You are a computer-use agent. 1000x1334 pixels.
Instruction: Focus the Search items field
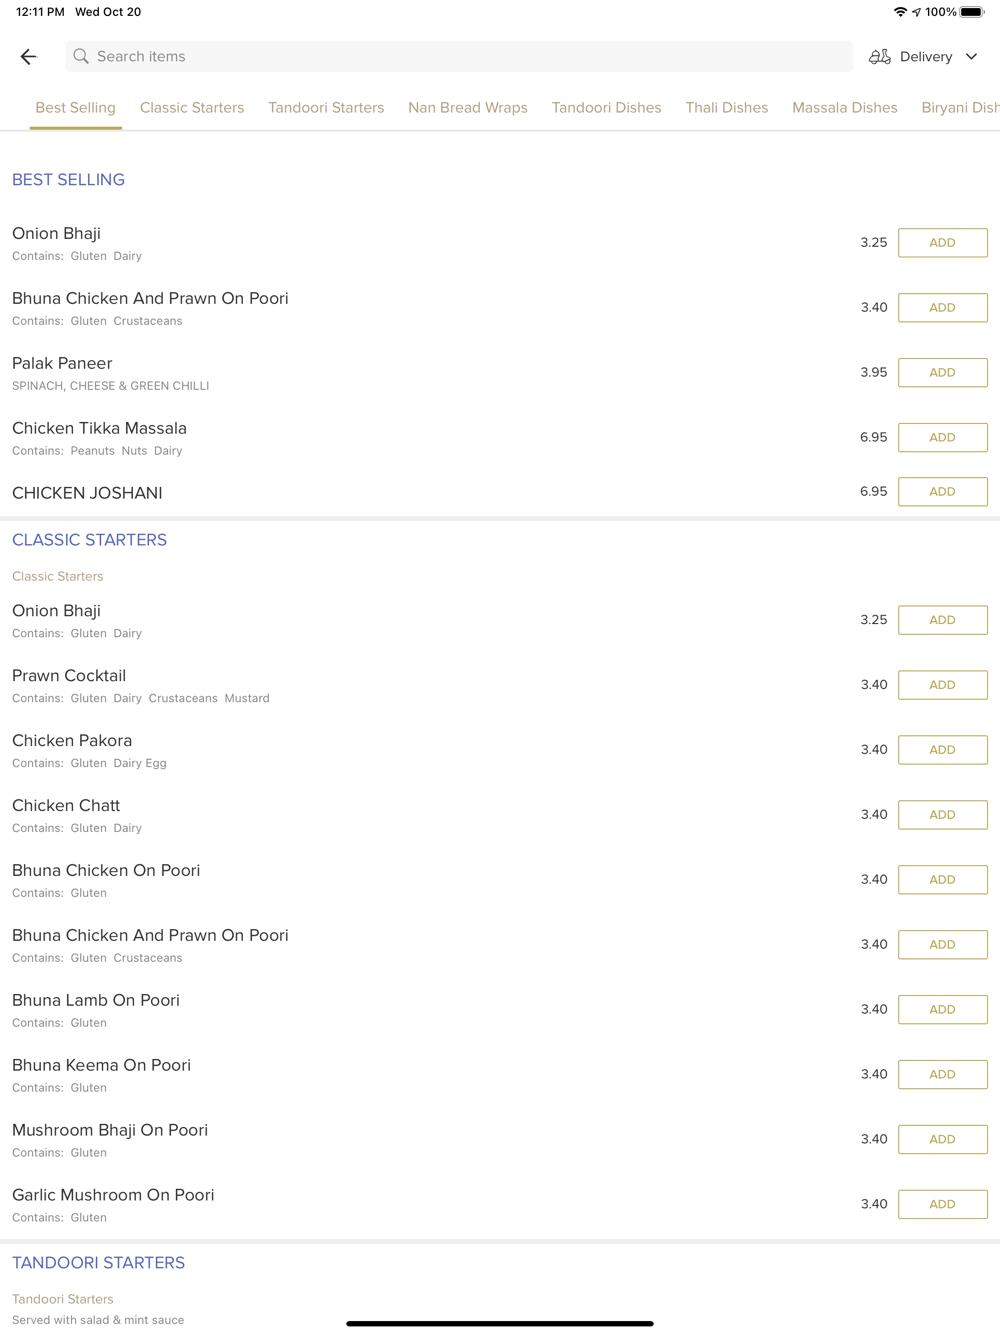460,57
